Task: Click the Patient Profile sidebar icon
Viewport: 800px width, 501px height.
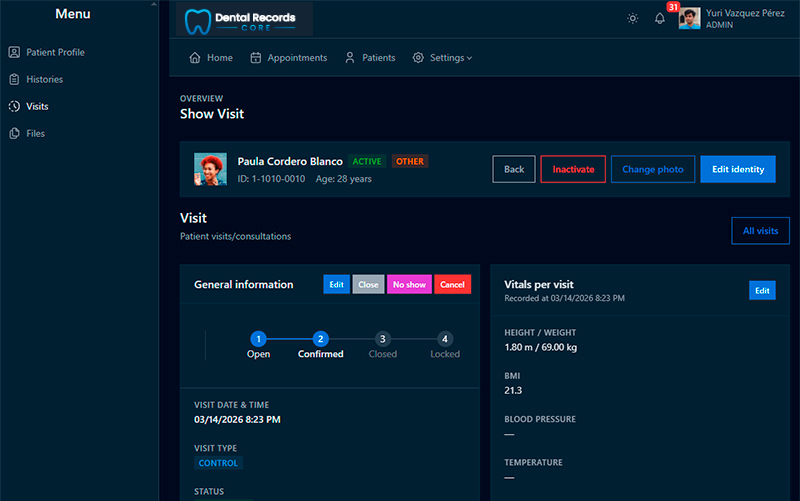Action: (14, 52)
